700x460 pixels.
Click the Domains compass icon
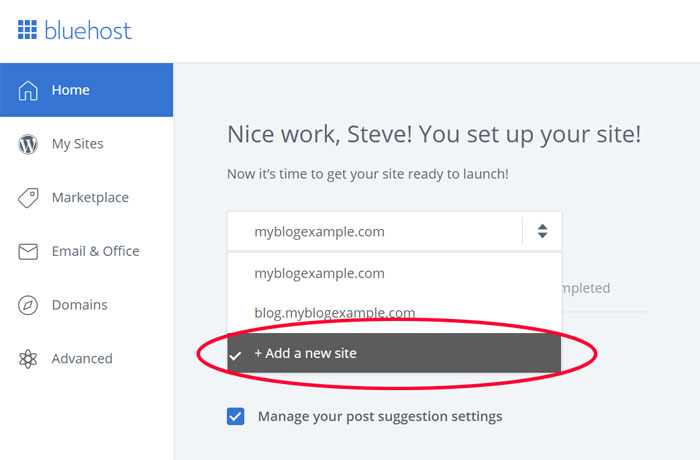click(x=28, y=305)
